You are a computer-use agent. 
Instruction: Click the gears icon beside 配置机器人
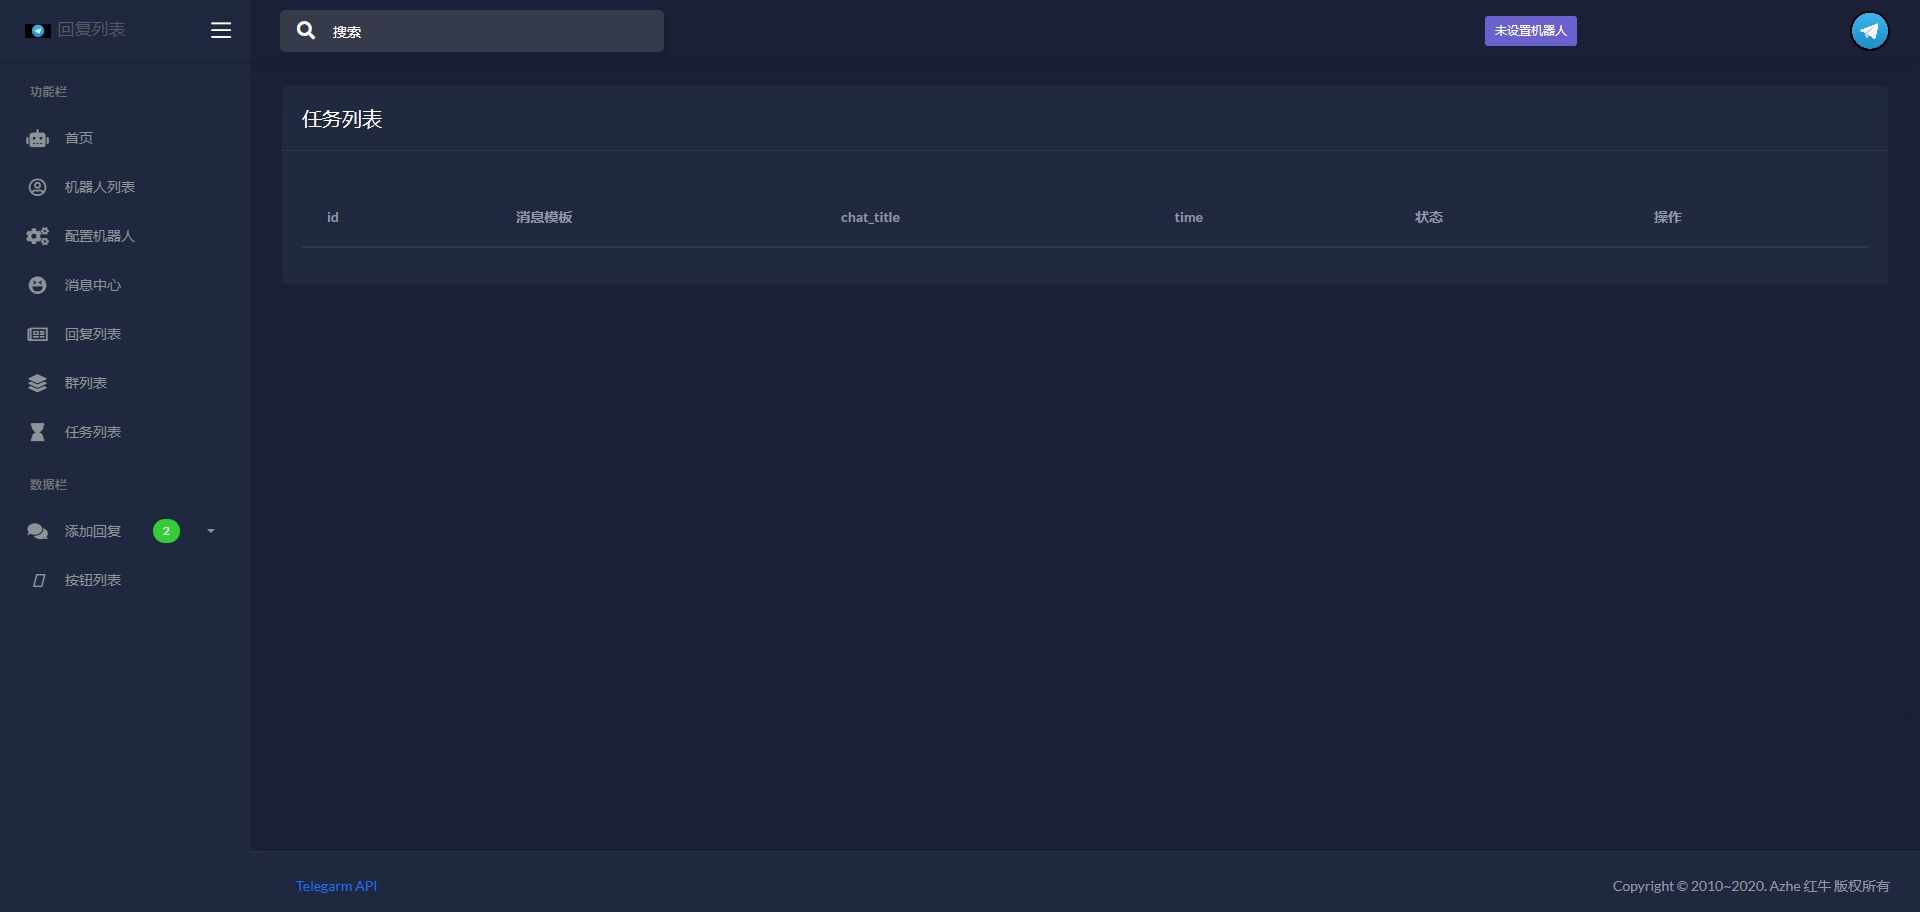38,236
